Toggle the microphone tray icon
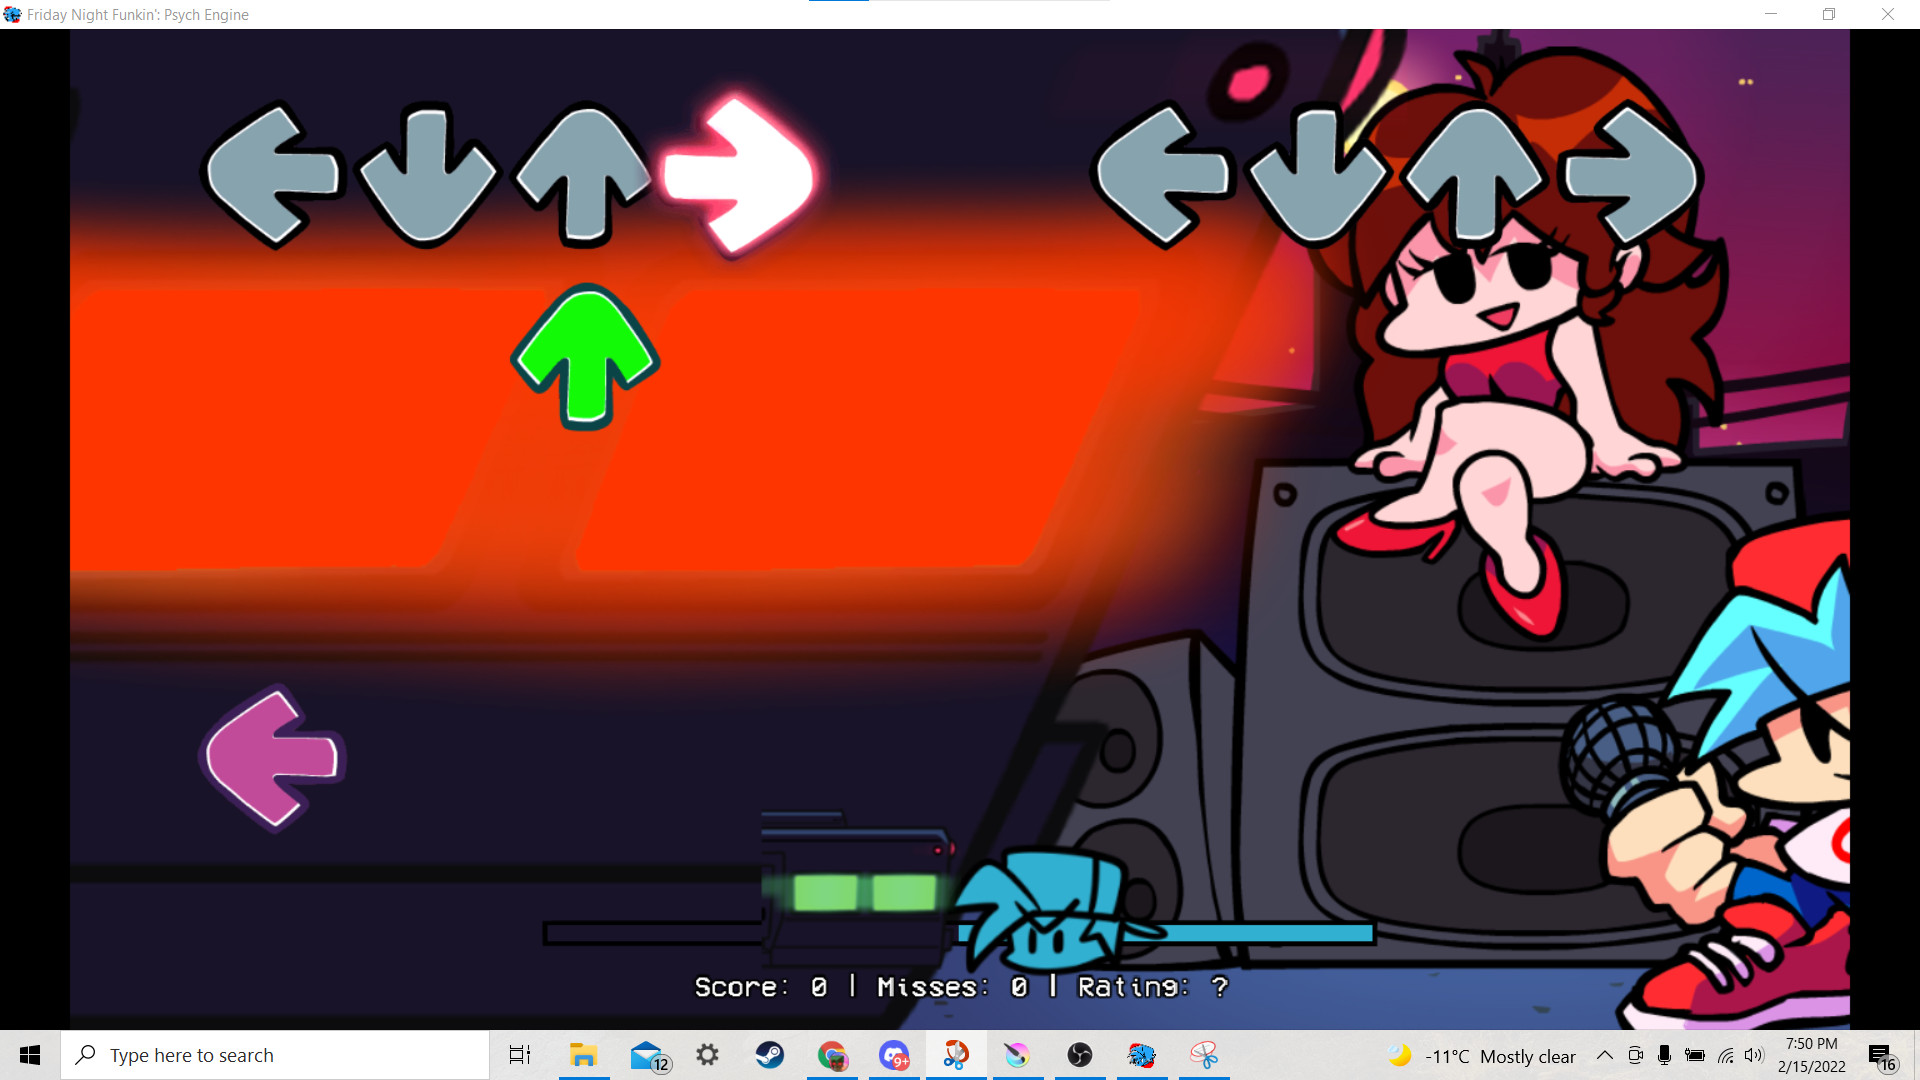Screen dimensions: 1920x1080 tap(1664, 1055)
